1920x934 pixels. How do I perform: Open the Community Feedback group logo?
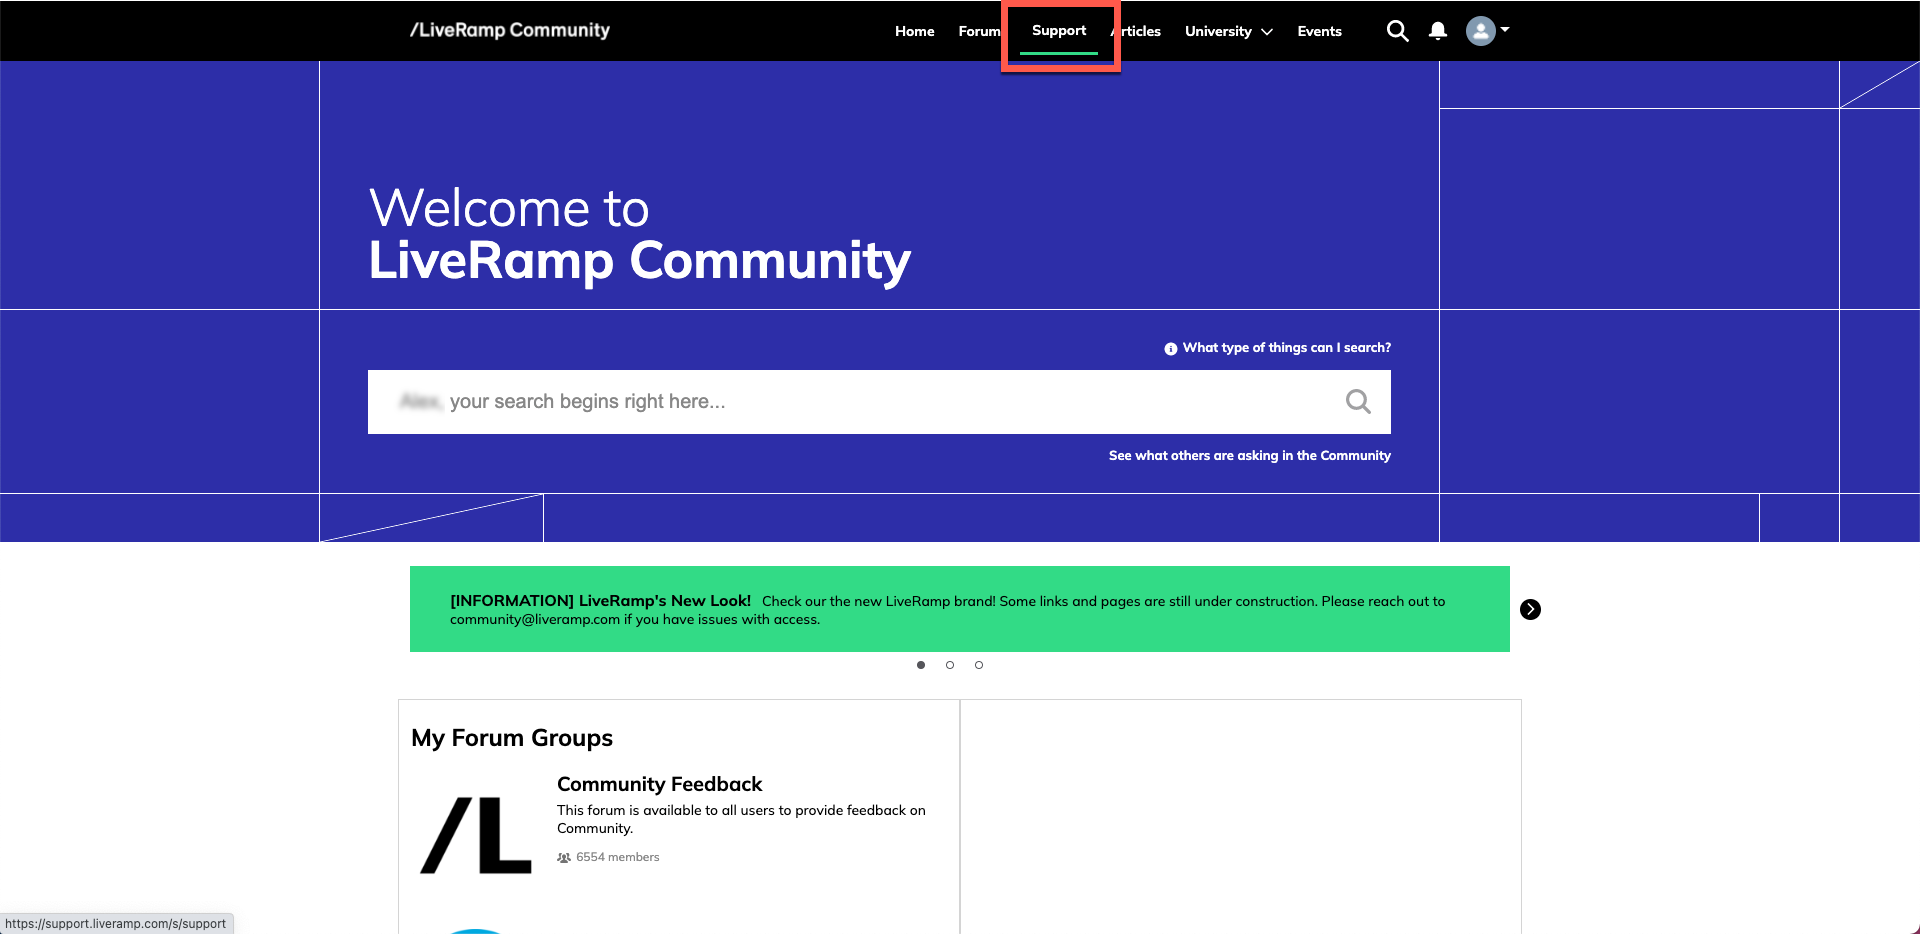(x=476, y=835)
